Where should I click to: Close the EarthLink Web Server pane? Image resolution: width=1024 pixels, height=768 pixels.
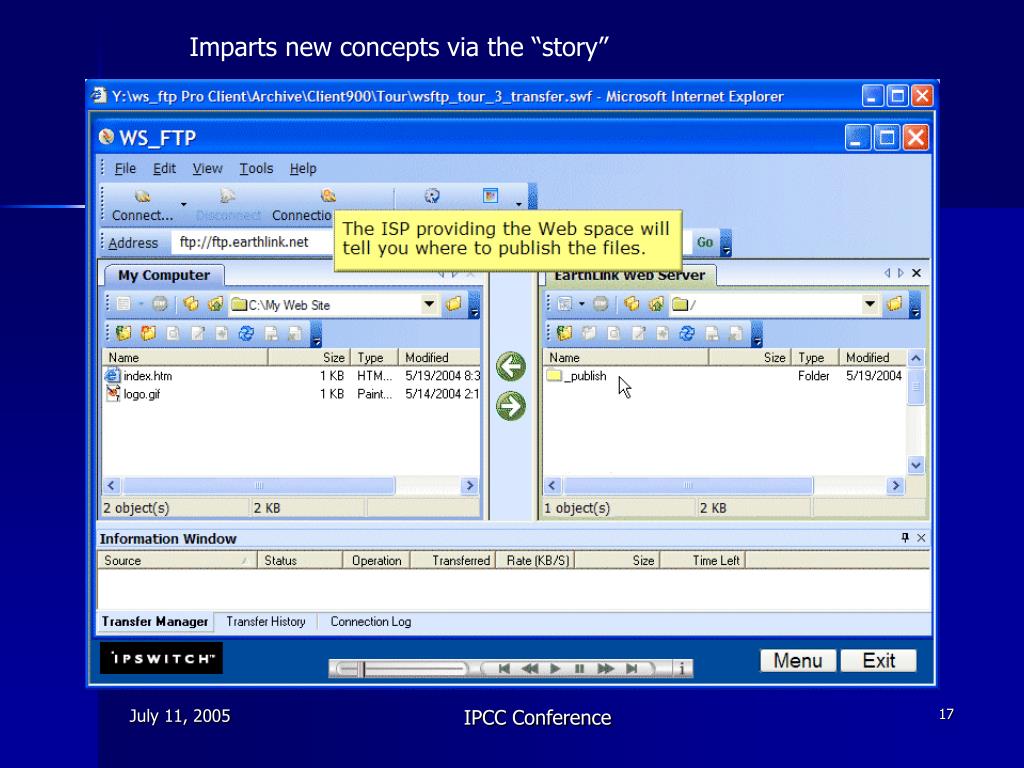tap(917, 273)
